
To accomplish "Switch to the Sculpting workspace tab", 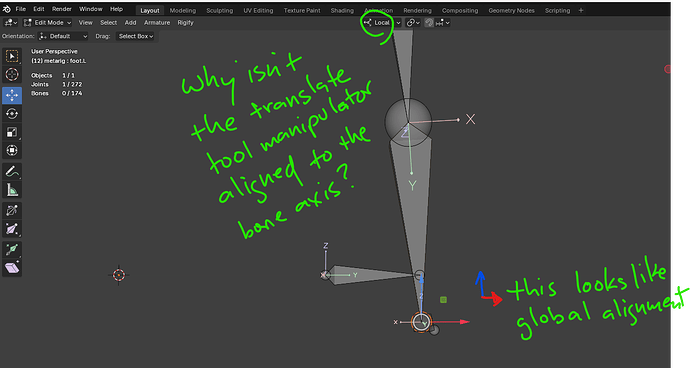I will click(x=220, y=11).
